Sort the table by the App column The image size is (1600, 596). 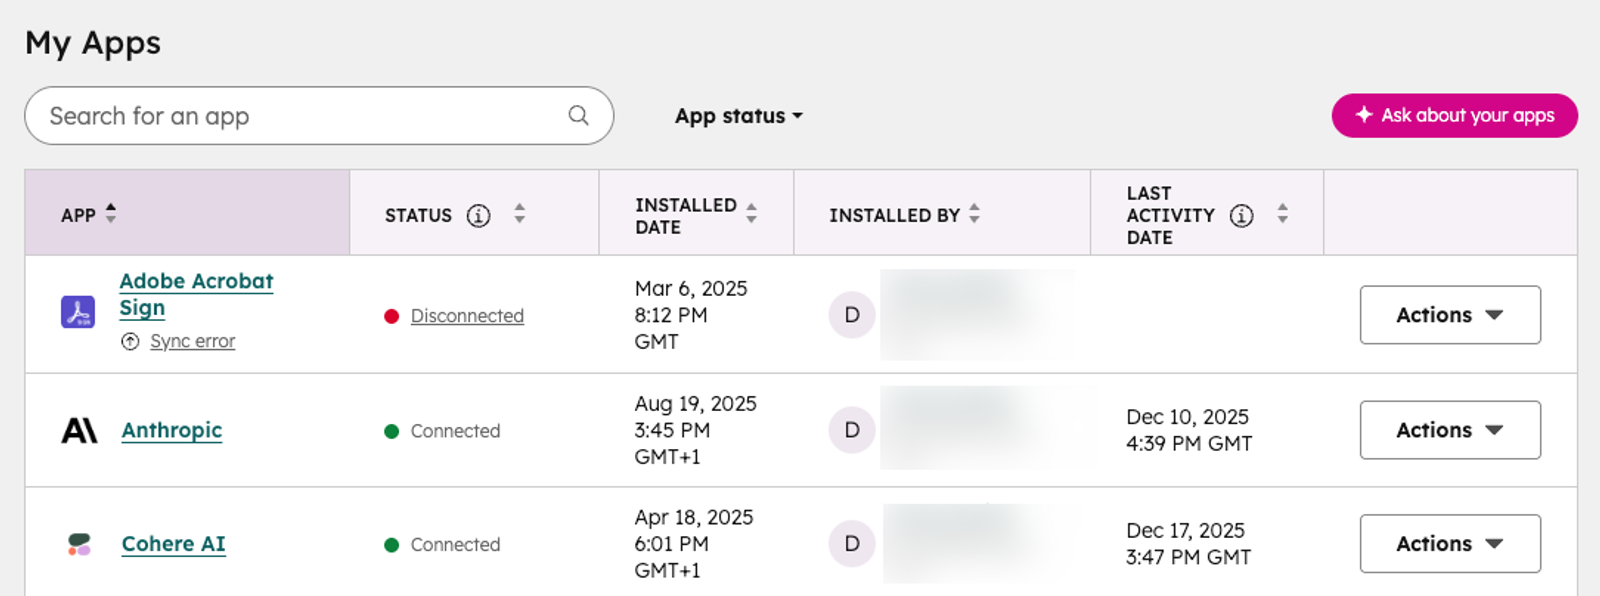(111, 213)
